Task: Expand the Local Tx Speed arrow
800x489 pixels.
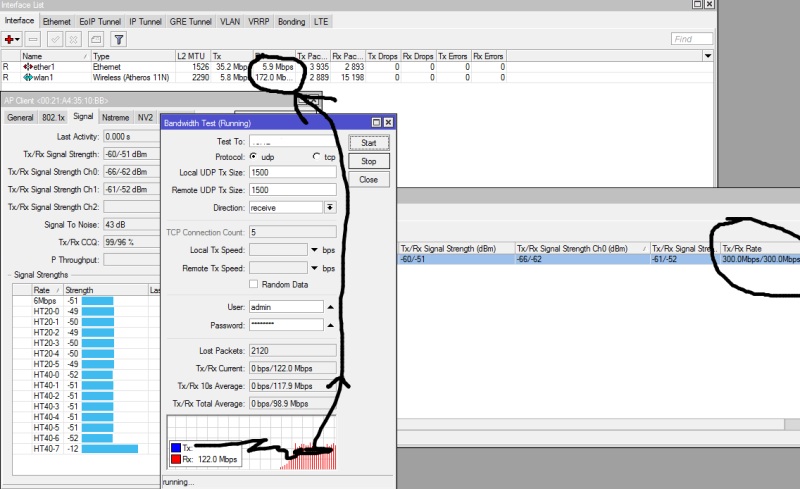Action: click(314, 250)
